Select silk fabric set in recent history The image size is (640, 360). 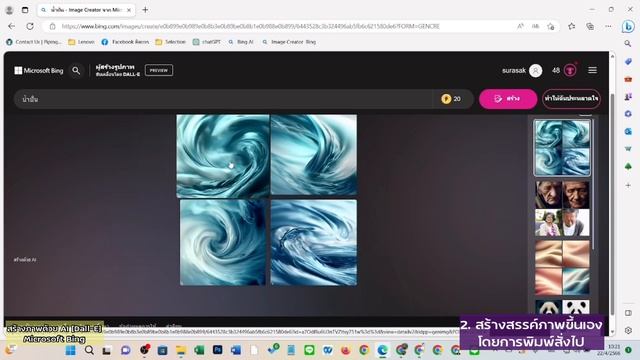(x=562, y=268)
